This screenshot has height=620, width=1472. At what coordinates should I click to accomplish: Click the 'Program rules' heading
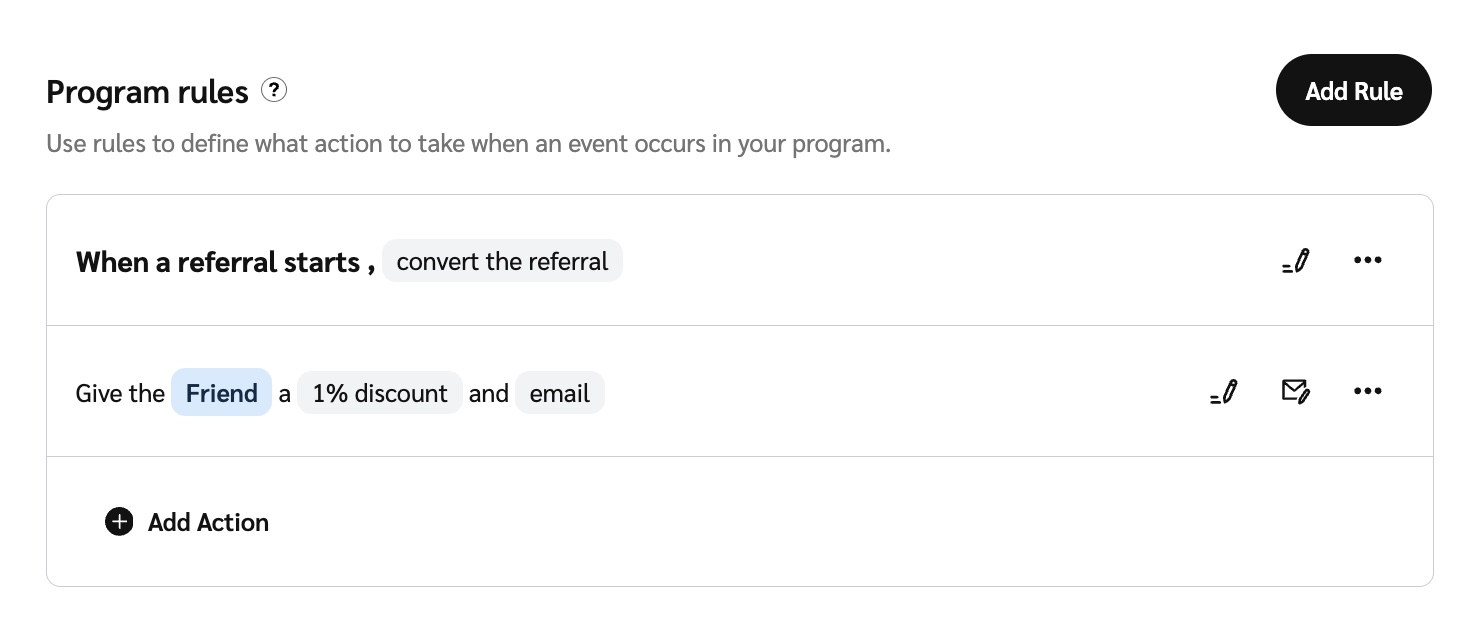tap(147, 92)
